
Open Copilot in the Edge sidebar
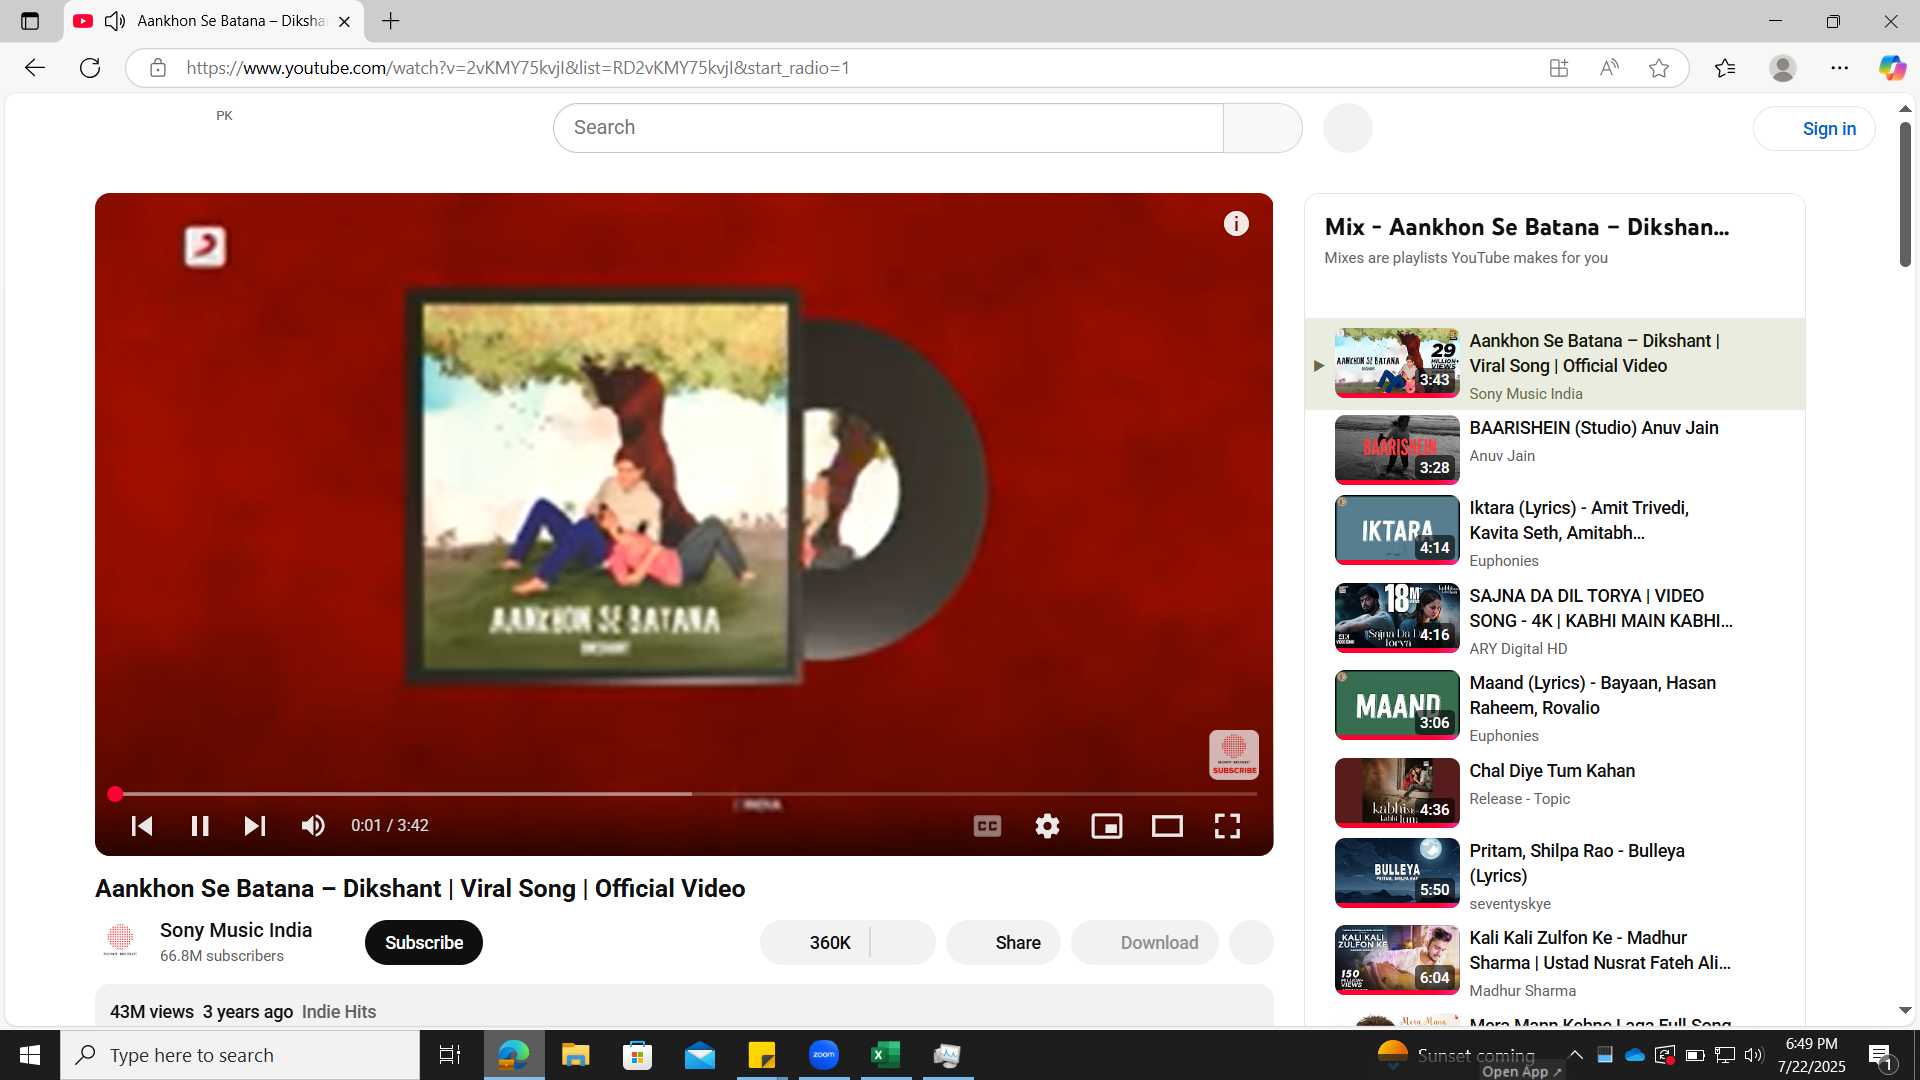pos(1892,68)
